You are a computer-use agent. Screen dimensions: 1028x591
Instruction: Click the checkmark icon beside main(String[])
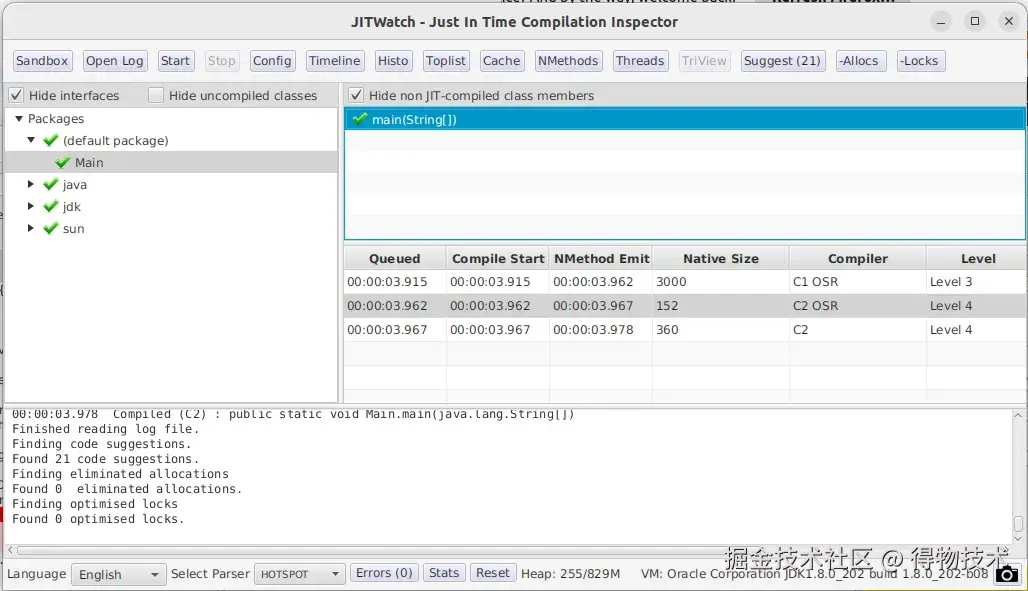click(359, 119)
